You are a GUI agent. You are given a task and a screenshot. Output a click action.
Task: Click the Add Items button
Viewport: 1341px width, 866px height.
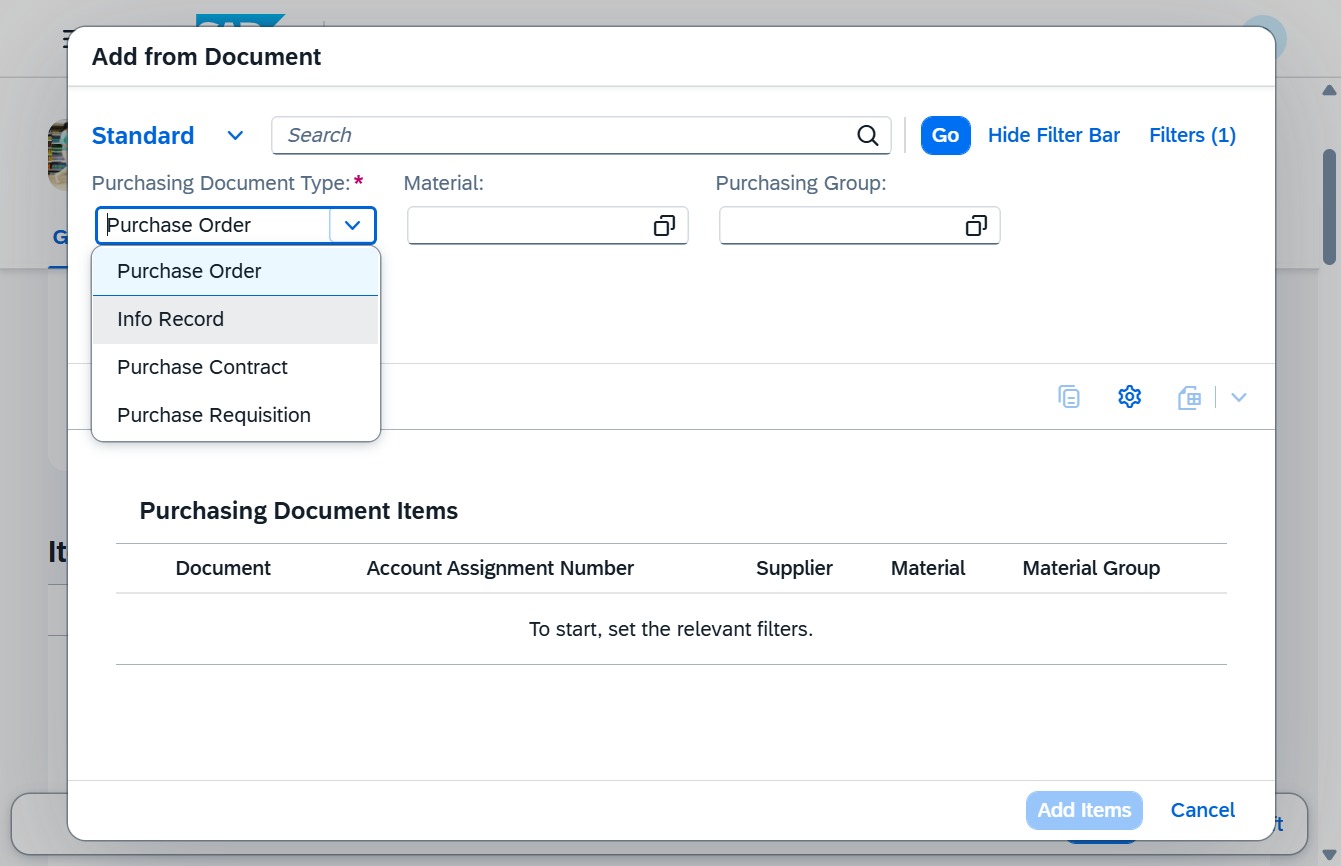[1084, 810]
